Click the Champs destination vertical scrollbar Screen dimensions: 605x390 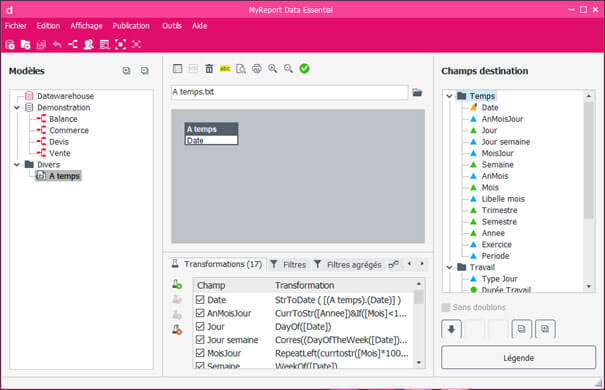pos(588,160)
